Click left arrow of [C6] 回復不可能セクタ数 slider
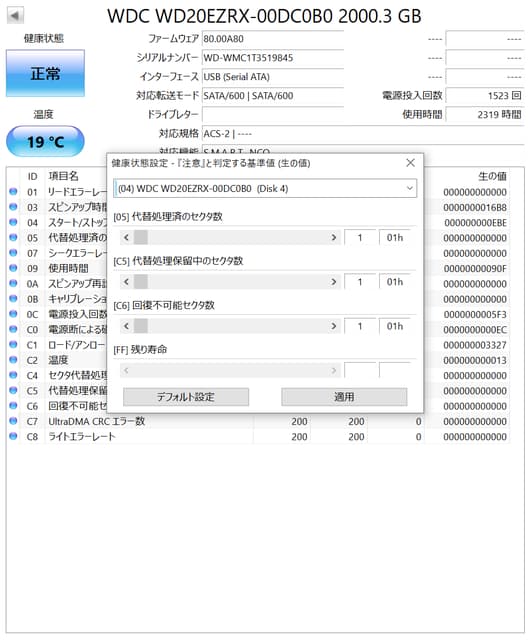This screenshot has width=530, height=640. [127, 326]
